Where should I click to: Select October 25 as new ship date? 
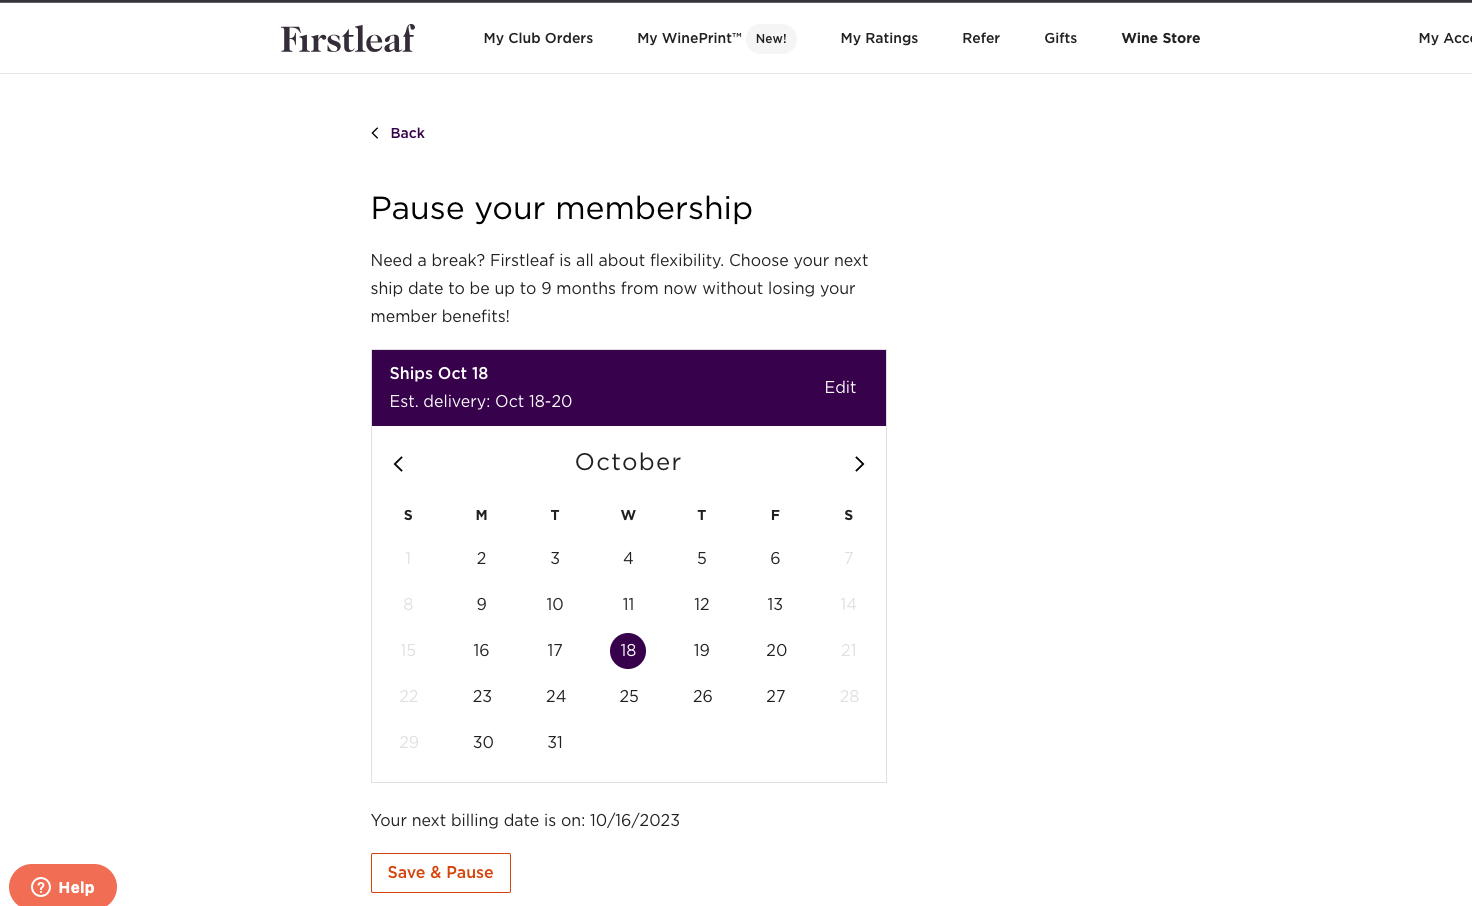click(x=629, y=696)
